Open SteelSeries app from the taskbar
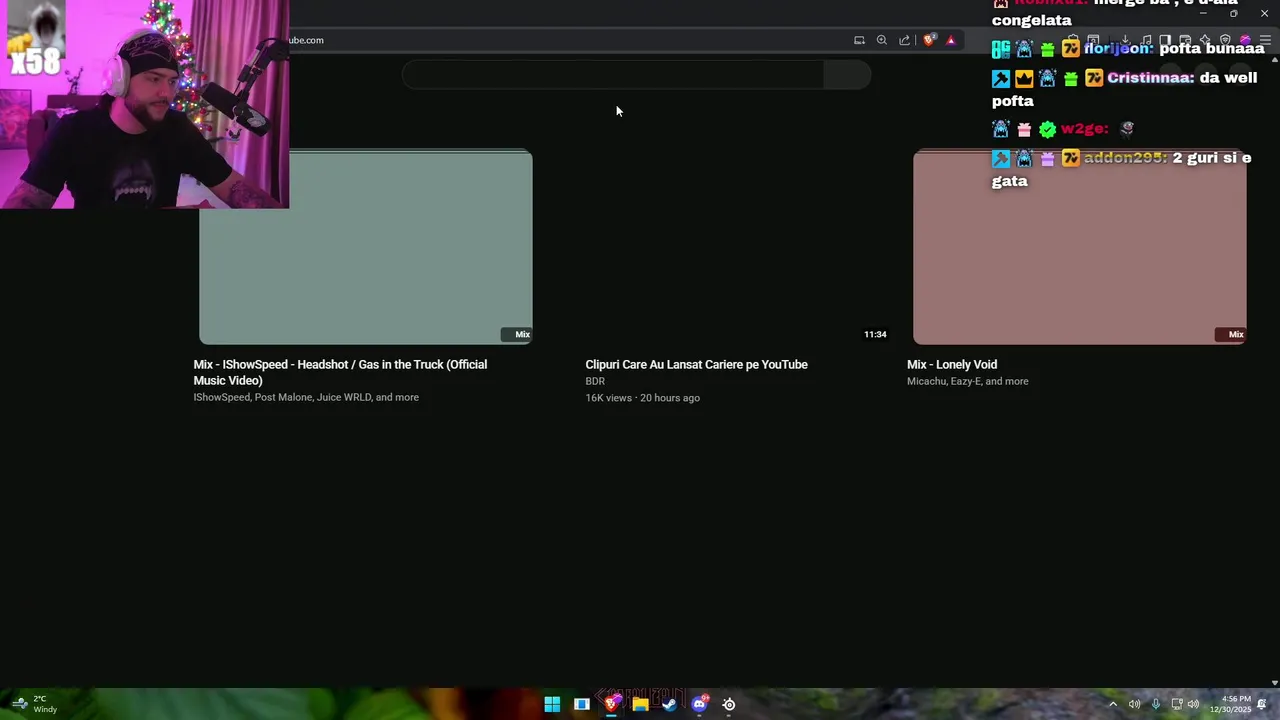Image resolution: width=1280 pixels, height=720 pixels. (729, 704)
